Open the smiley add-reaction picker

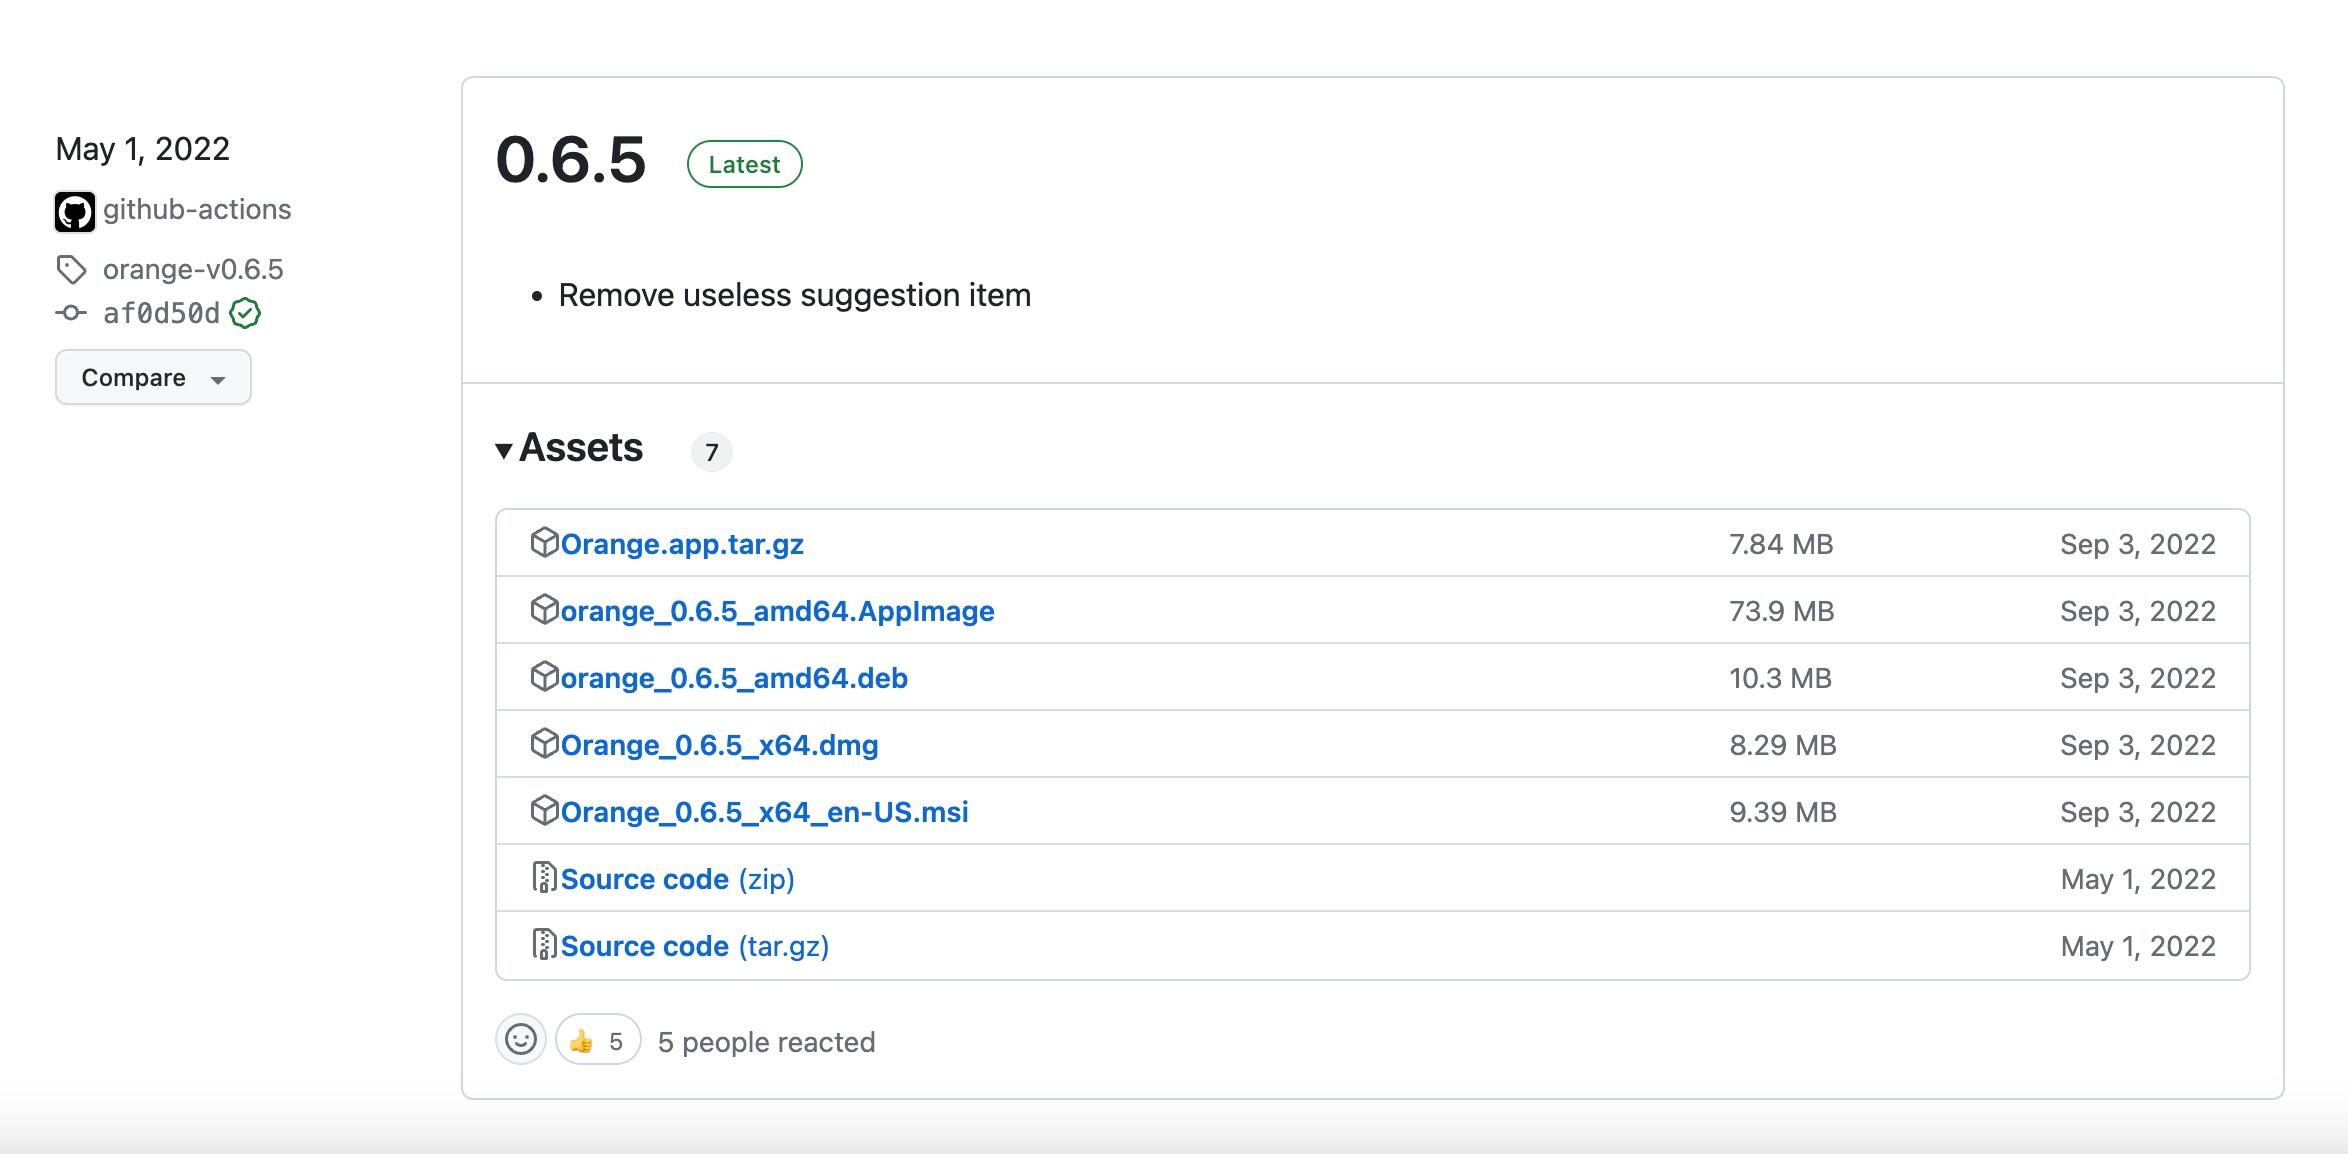521,1040
